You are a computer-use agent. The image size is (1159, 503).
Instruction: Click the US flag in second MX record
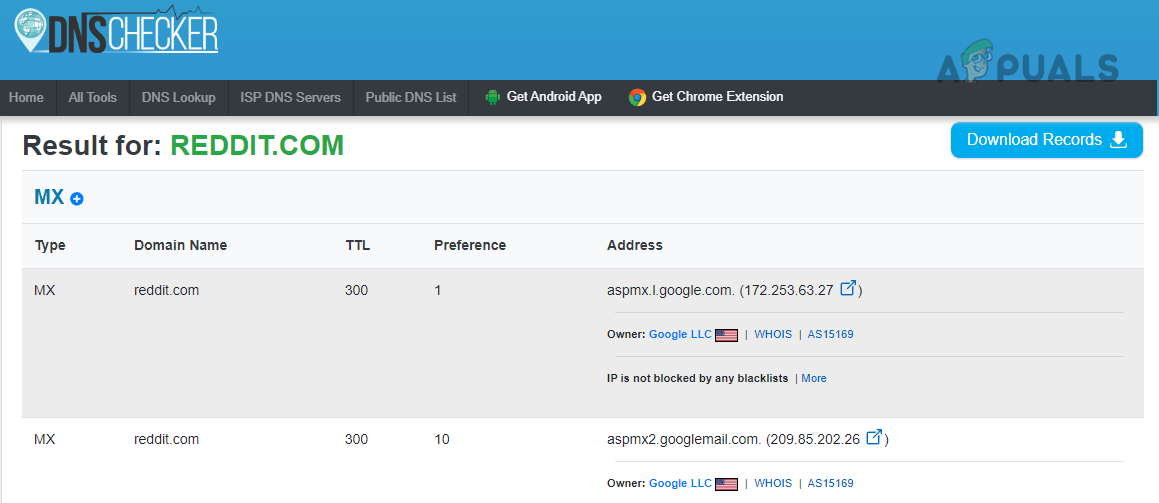[727, 484]
